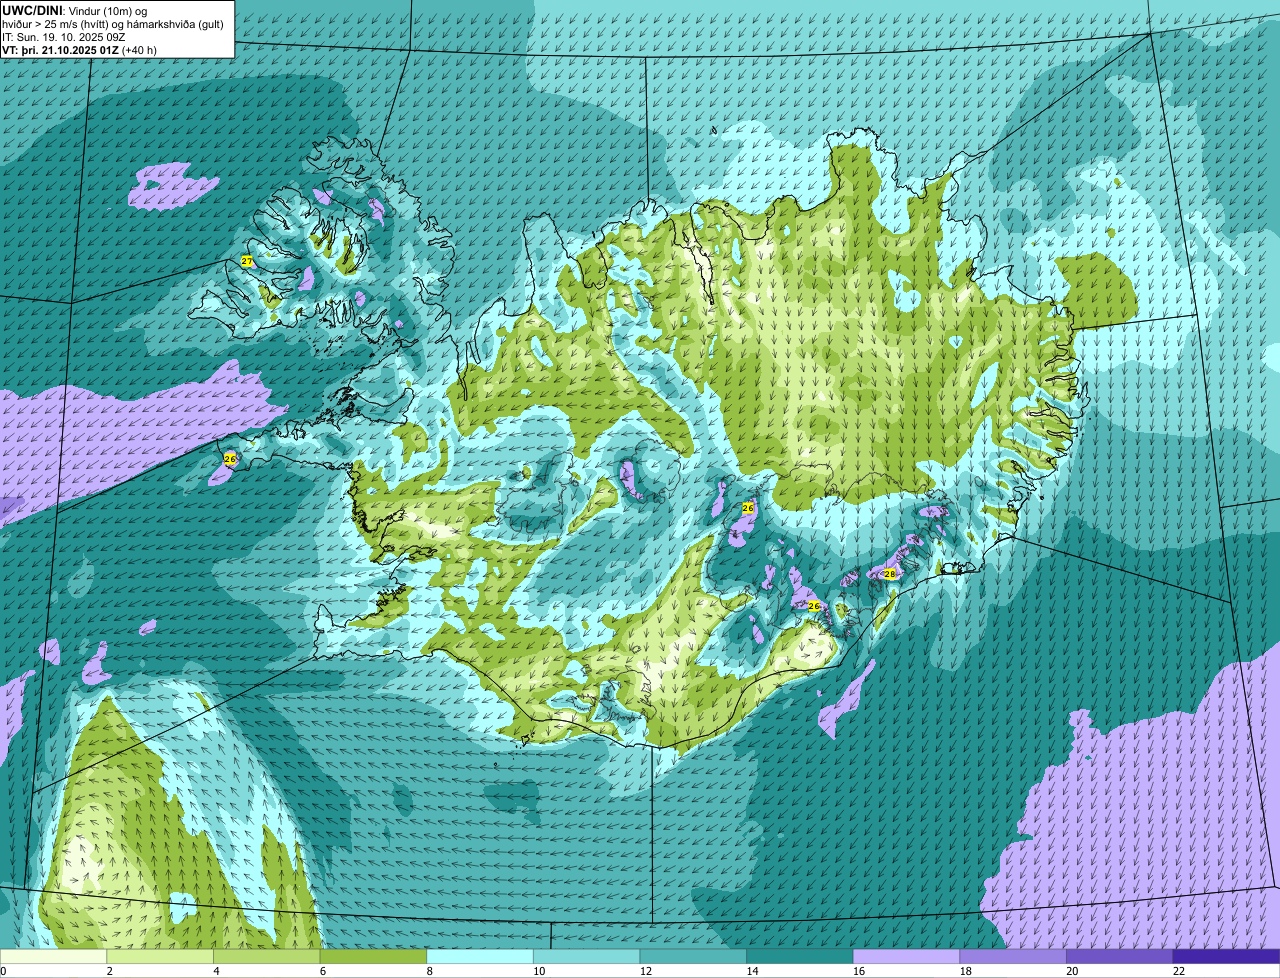Select the 0–2 m/s palest yellow legend swatch
Image resolution: width=1280 pixels, height=978 pixels.
pos(53,956)
